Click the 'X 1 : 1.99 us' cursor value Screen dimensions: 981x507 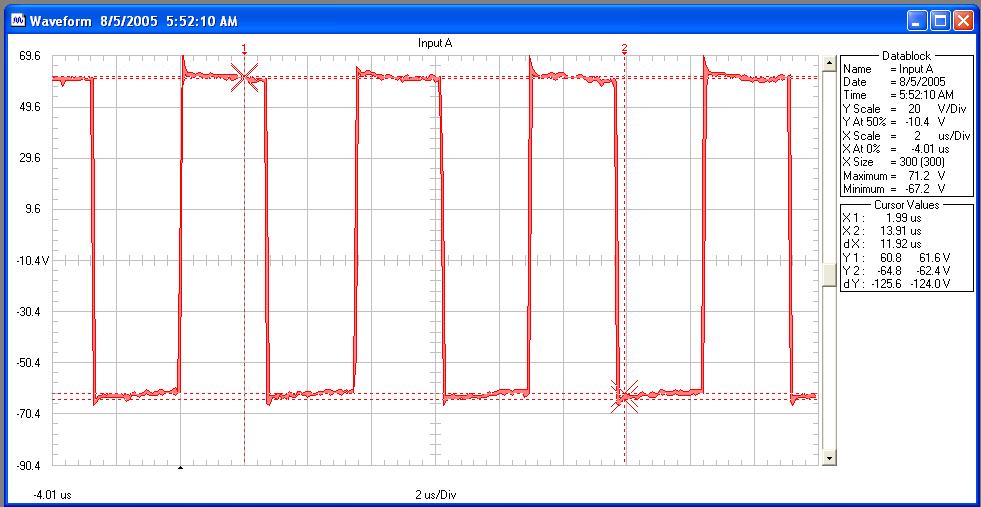click(x=882, y=218)
